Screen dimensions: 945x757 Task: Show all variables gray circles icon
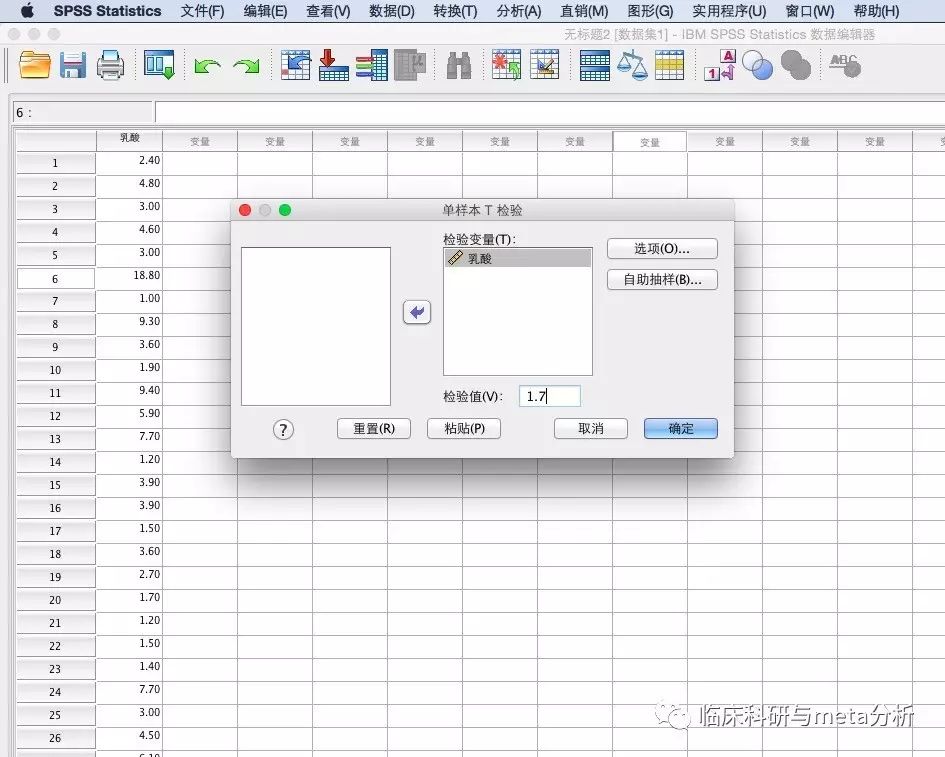pos(796,65)
